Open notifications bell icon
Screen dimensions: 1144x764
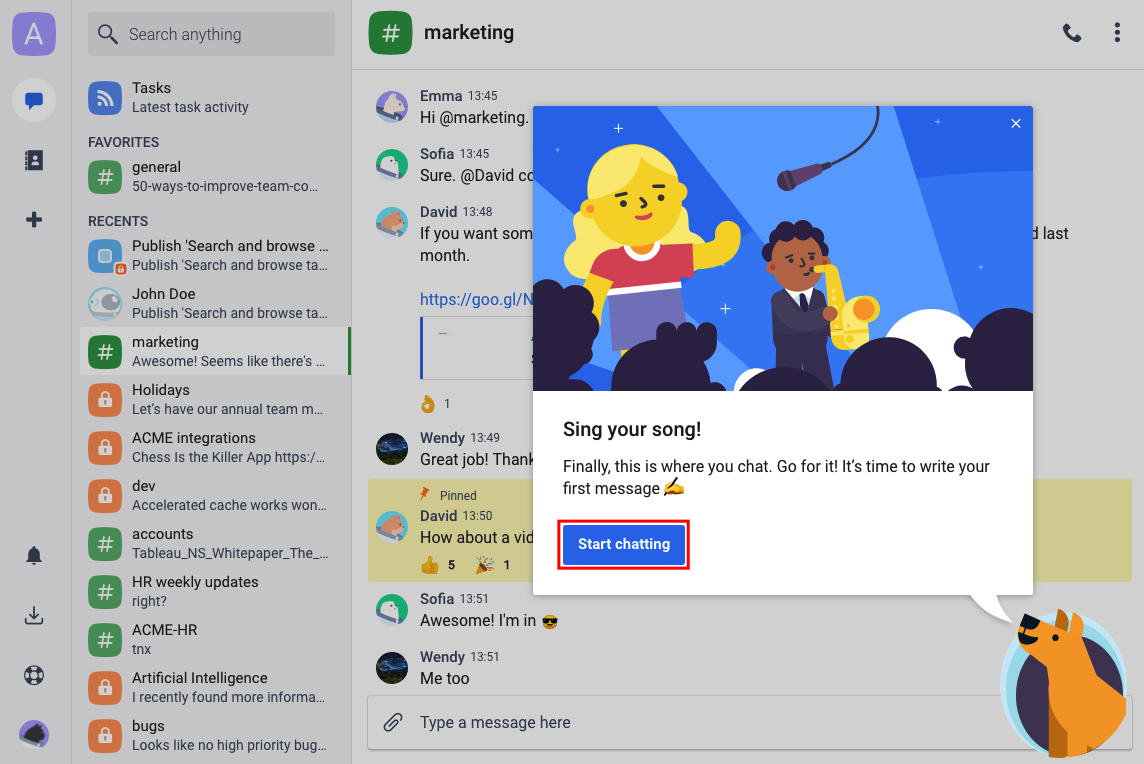[34, 555]
